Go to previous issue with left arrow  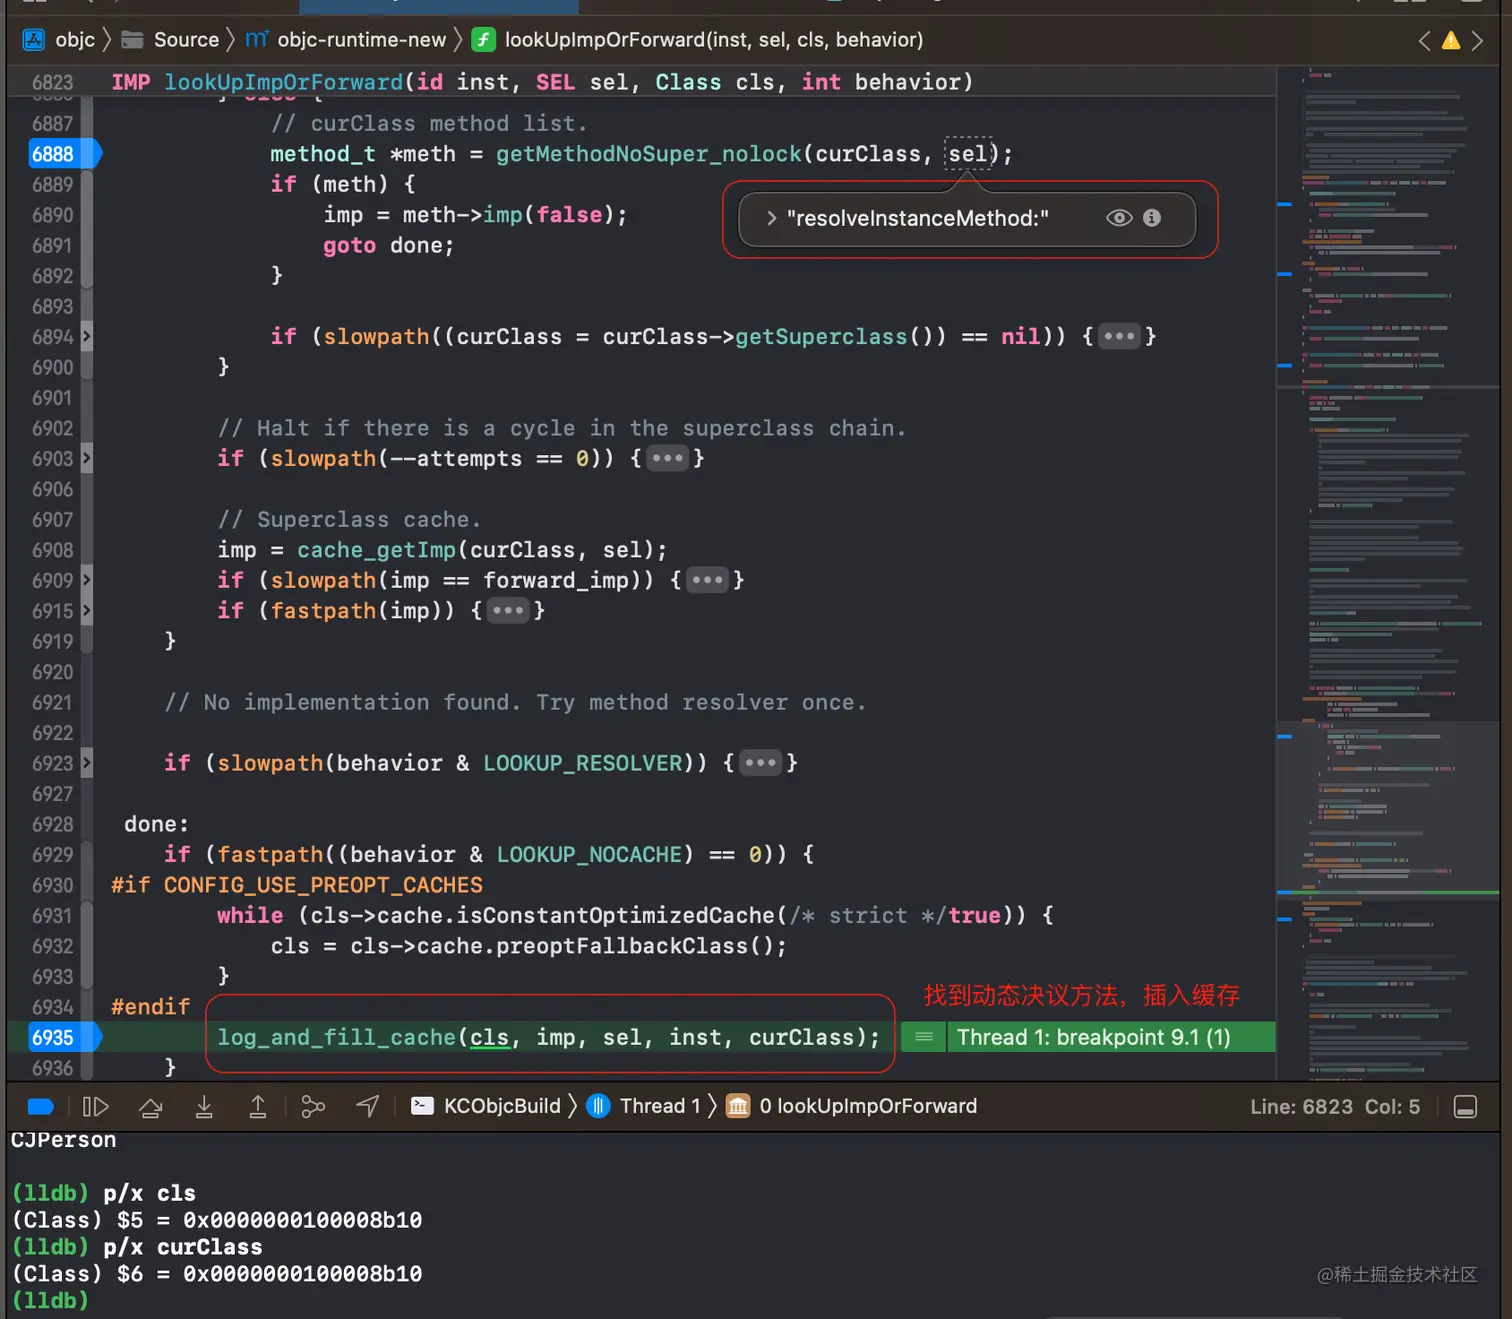1425,41
